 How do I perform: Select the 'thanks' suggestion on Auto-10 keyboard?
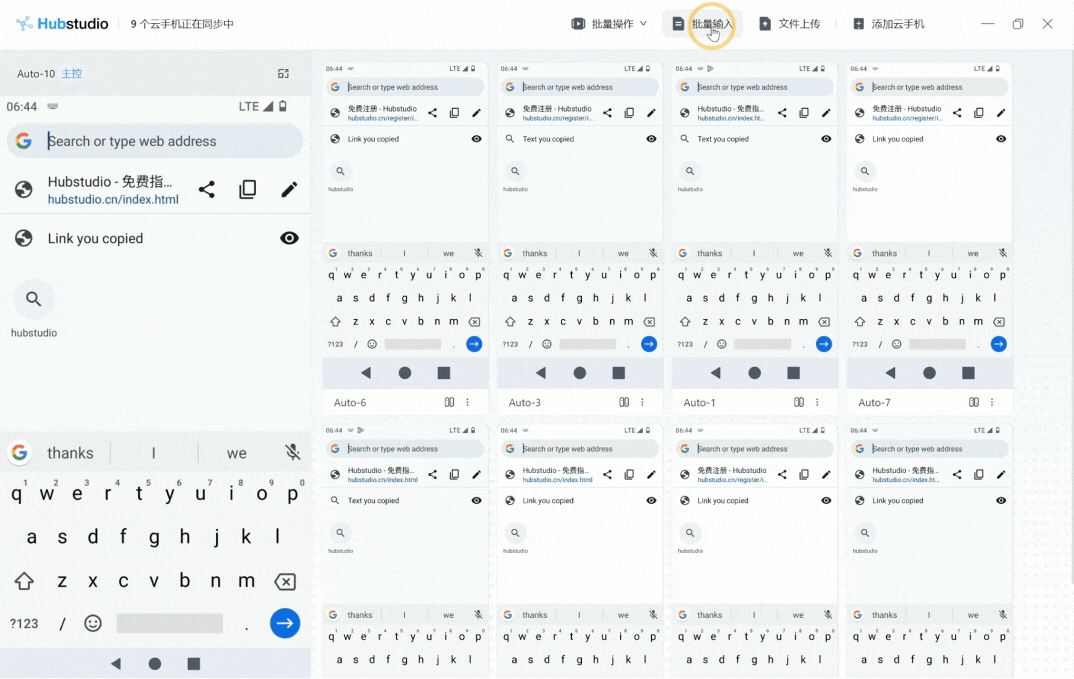click(x=70, y=453)
